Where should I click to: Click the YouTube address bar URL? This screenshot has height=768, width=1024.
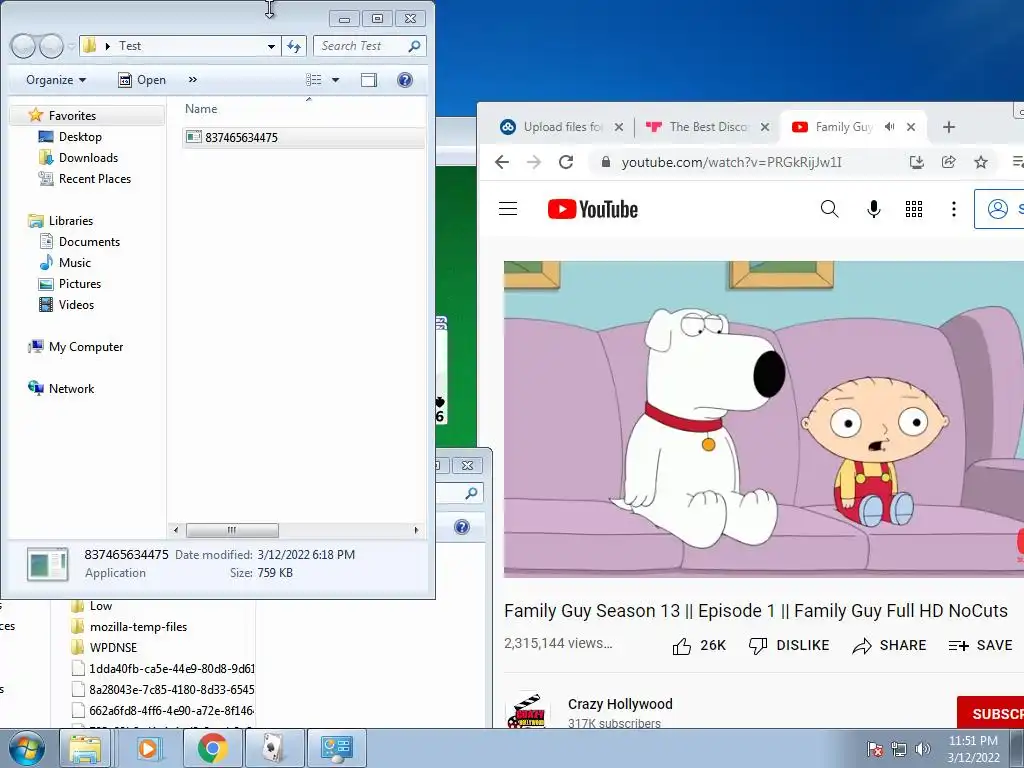coord(731,162)
